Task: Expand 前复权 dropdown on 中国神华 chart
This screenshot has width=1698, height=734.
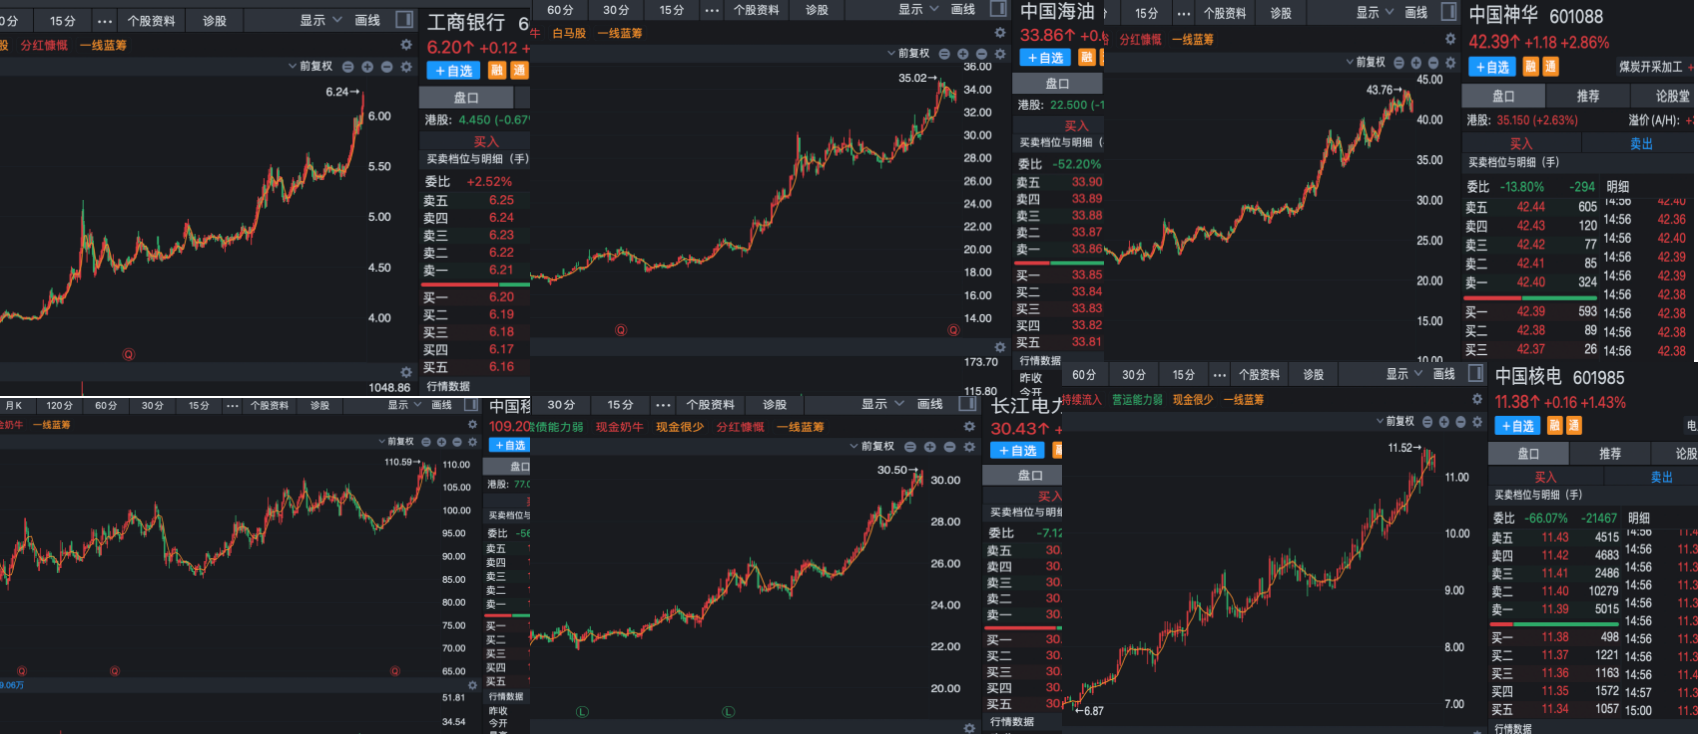Action: pyautogui.click(x=1365, y=62)
